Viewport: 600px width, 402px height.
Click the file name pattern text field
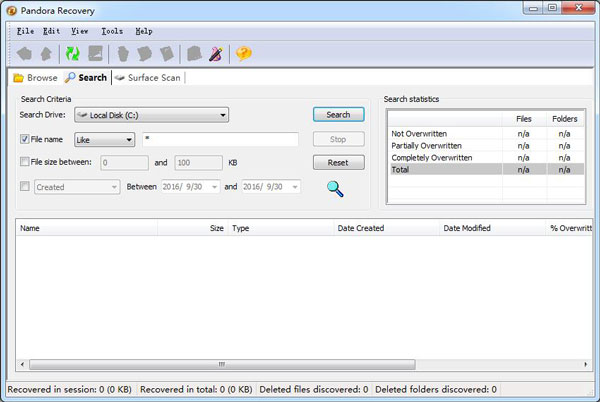click(220, 139)
